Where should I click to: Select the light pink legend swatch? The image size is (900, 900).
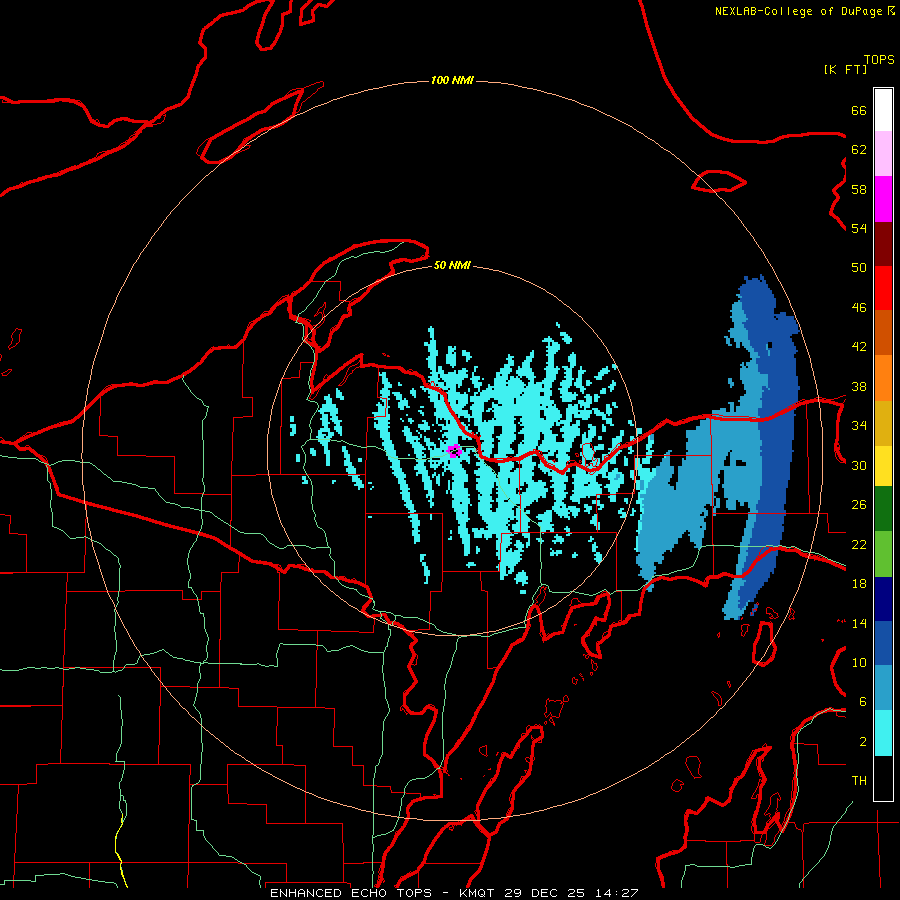click(x=883, y=154)
